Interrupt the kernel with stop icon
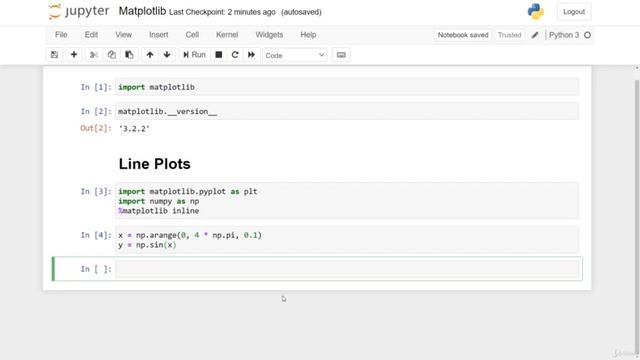640x360 pixels. (x=219, y=55)
